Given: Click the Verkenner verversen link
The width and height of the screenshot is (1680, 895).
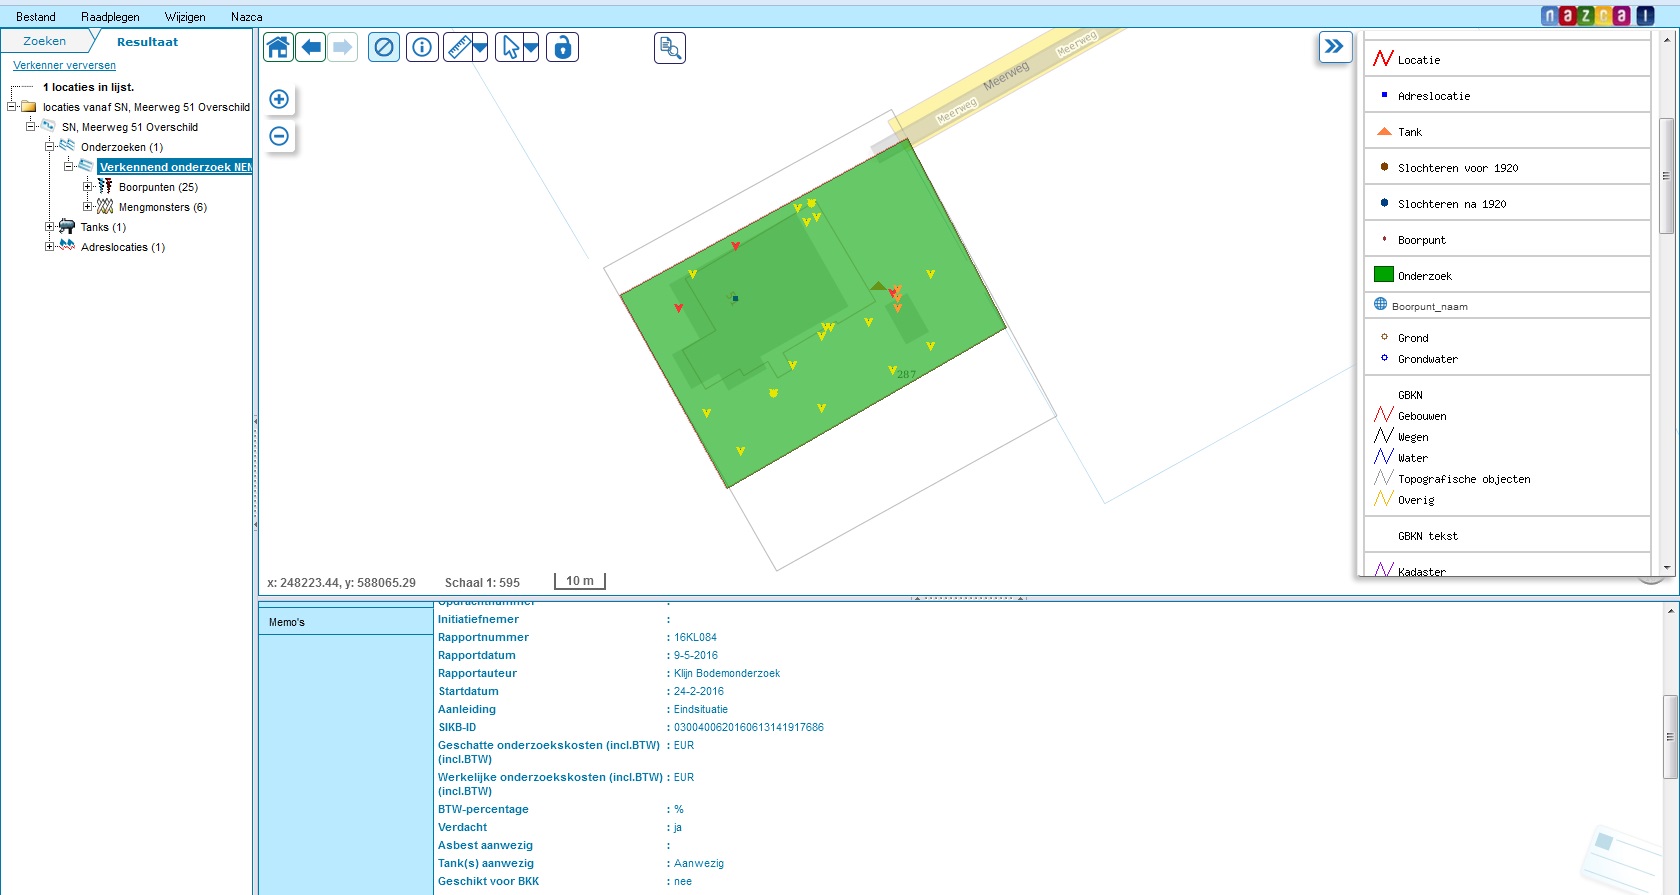Looking at the screenshot, I should coord(64,65).
